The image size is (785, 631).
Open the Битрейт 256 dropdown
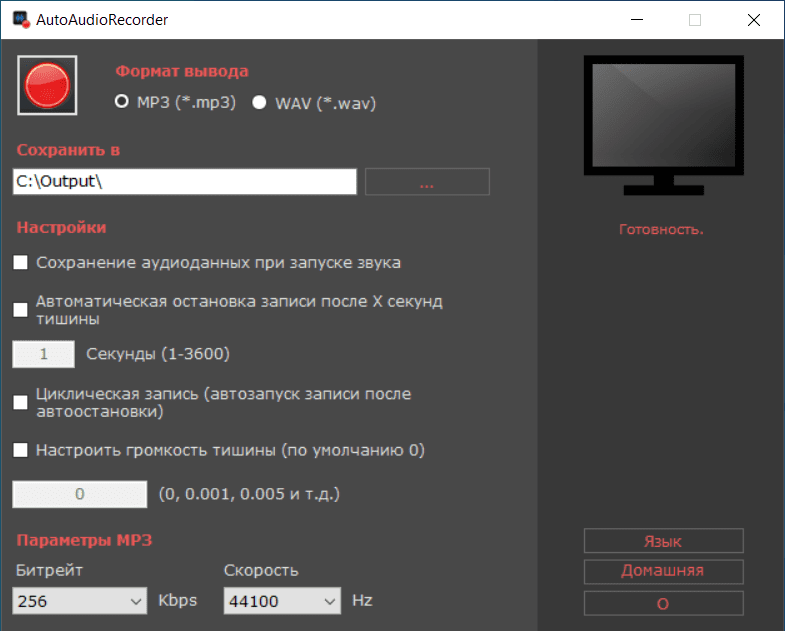80,600
